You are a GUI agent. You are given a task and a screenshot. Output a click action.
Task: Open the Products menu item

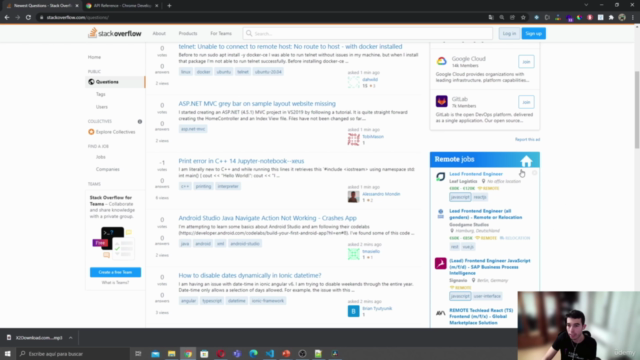click(x=188, y=33)
